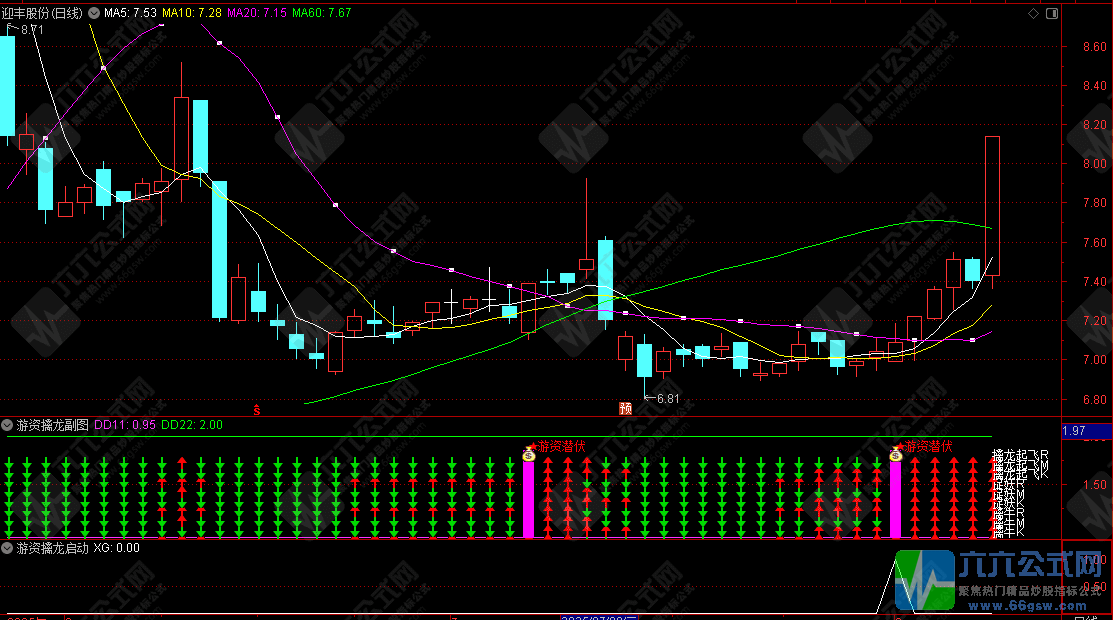Click the 六六公式网 logo icon
1113x620 pixels.
coord(924,579)
